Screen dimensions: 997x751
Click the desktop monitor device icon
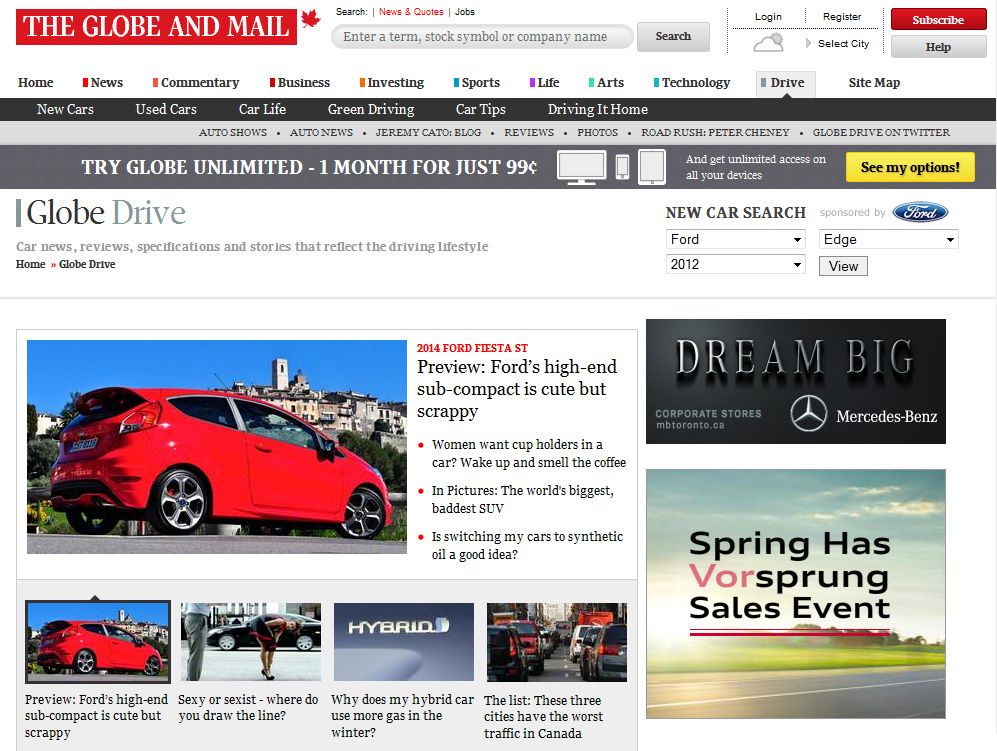[581, 168]
